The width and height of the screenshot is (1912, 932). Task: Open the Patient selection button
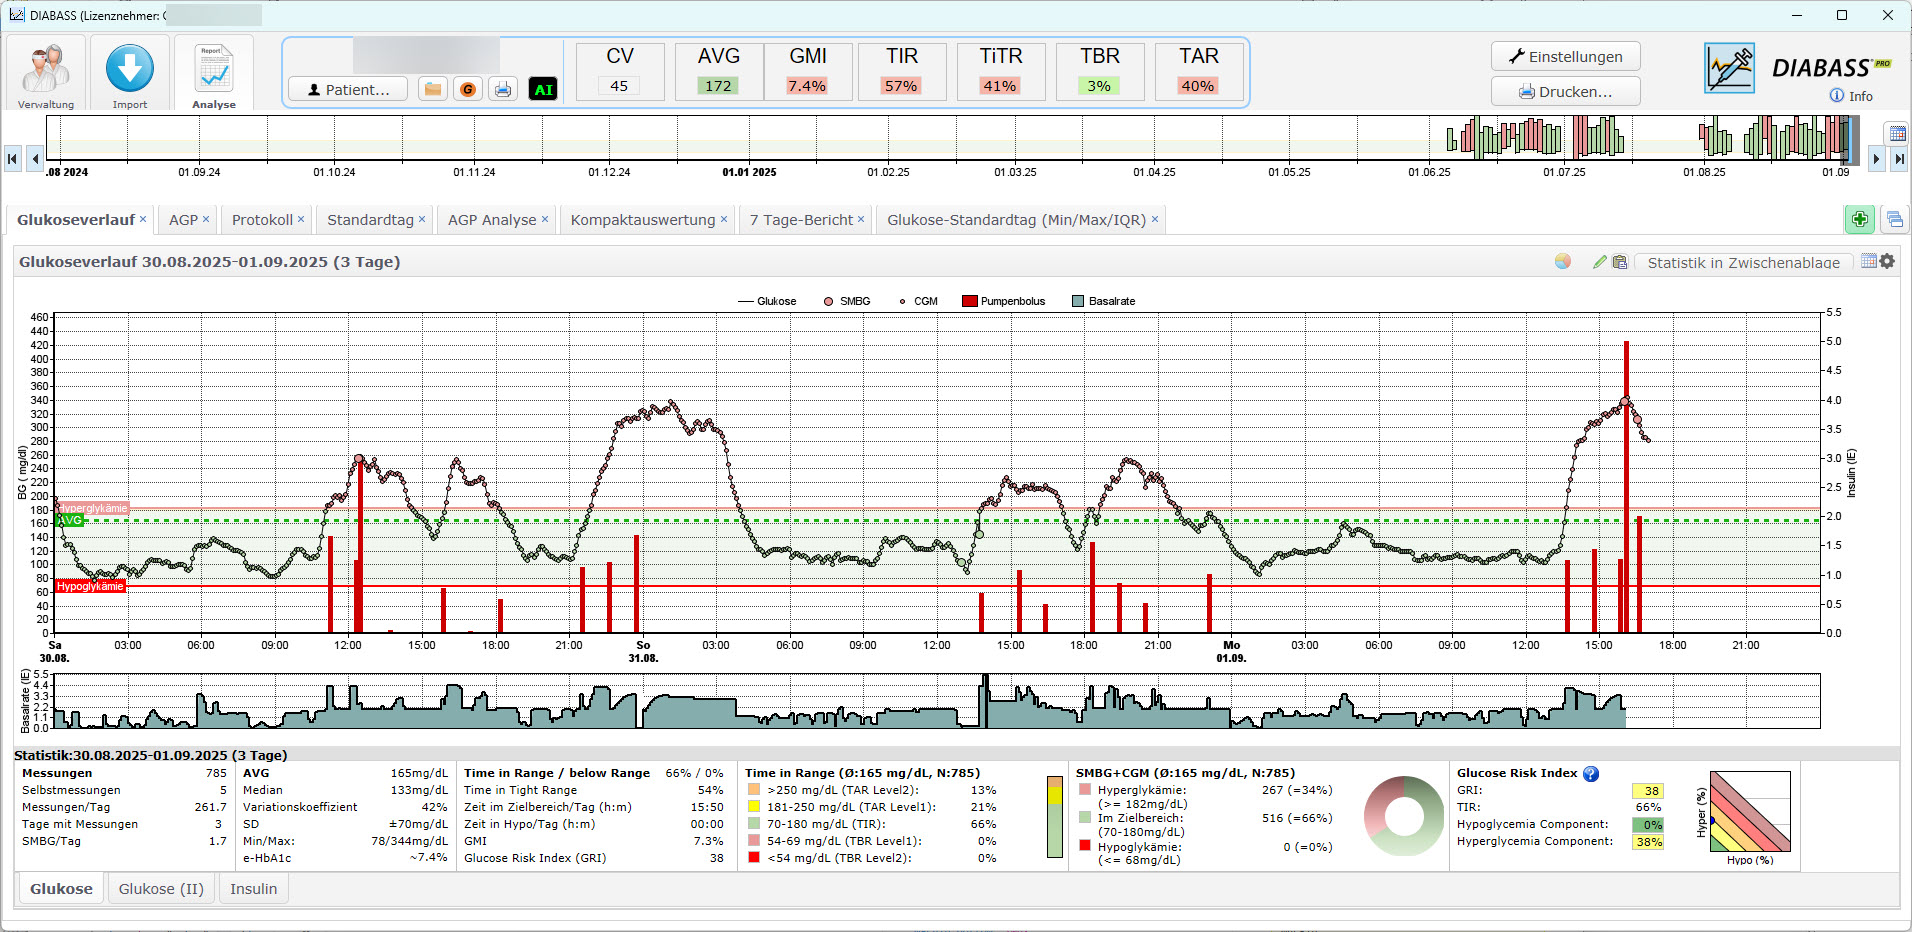click(x=347, y=89)
